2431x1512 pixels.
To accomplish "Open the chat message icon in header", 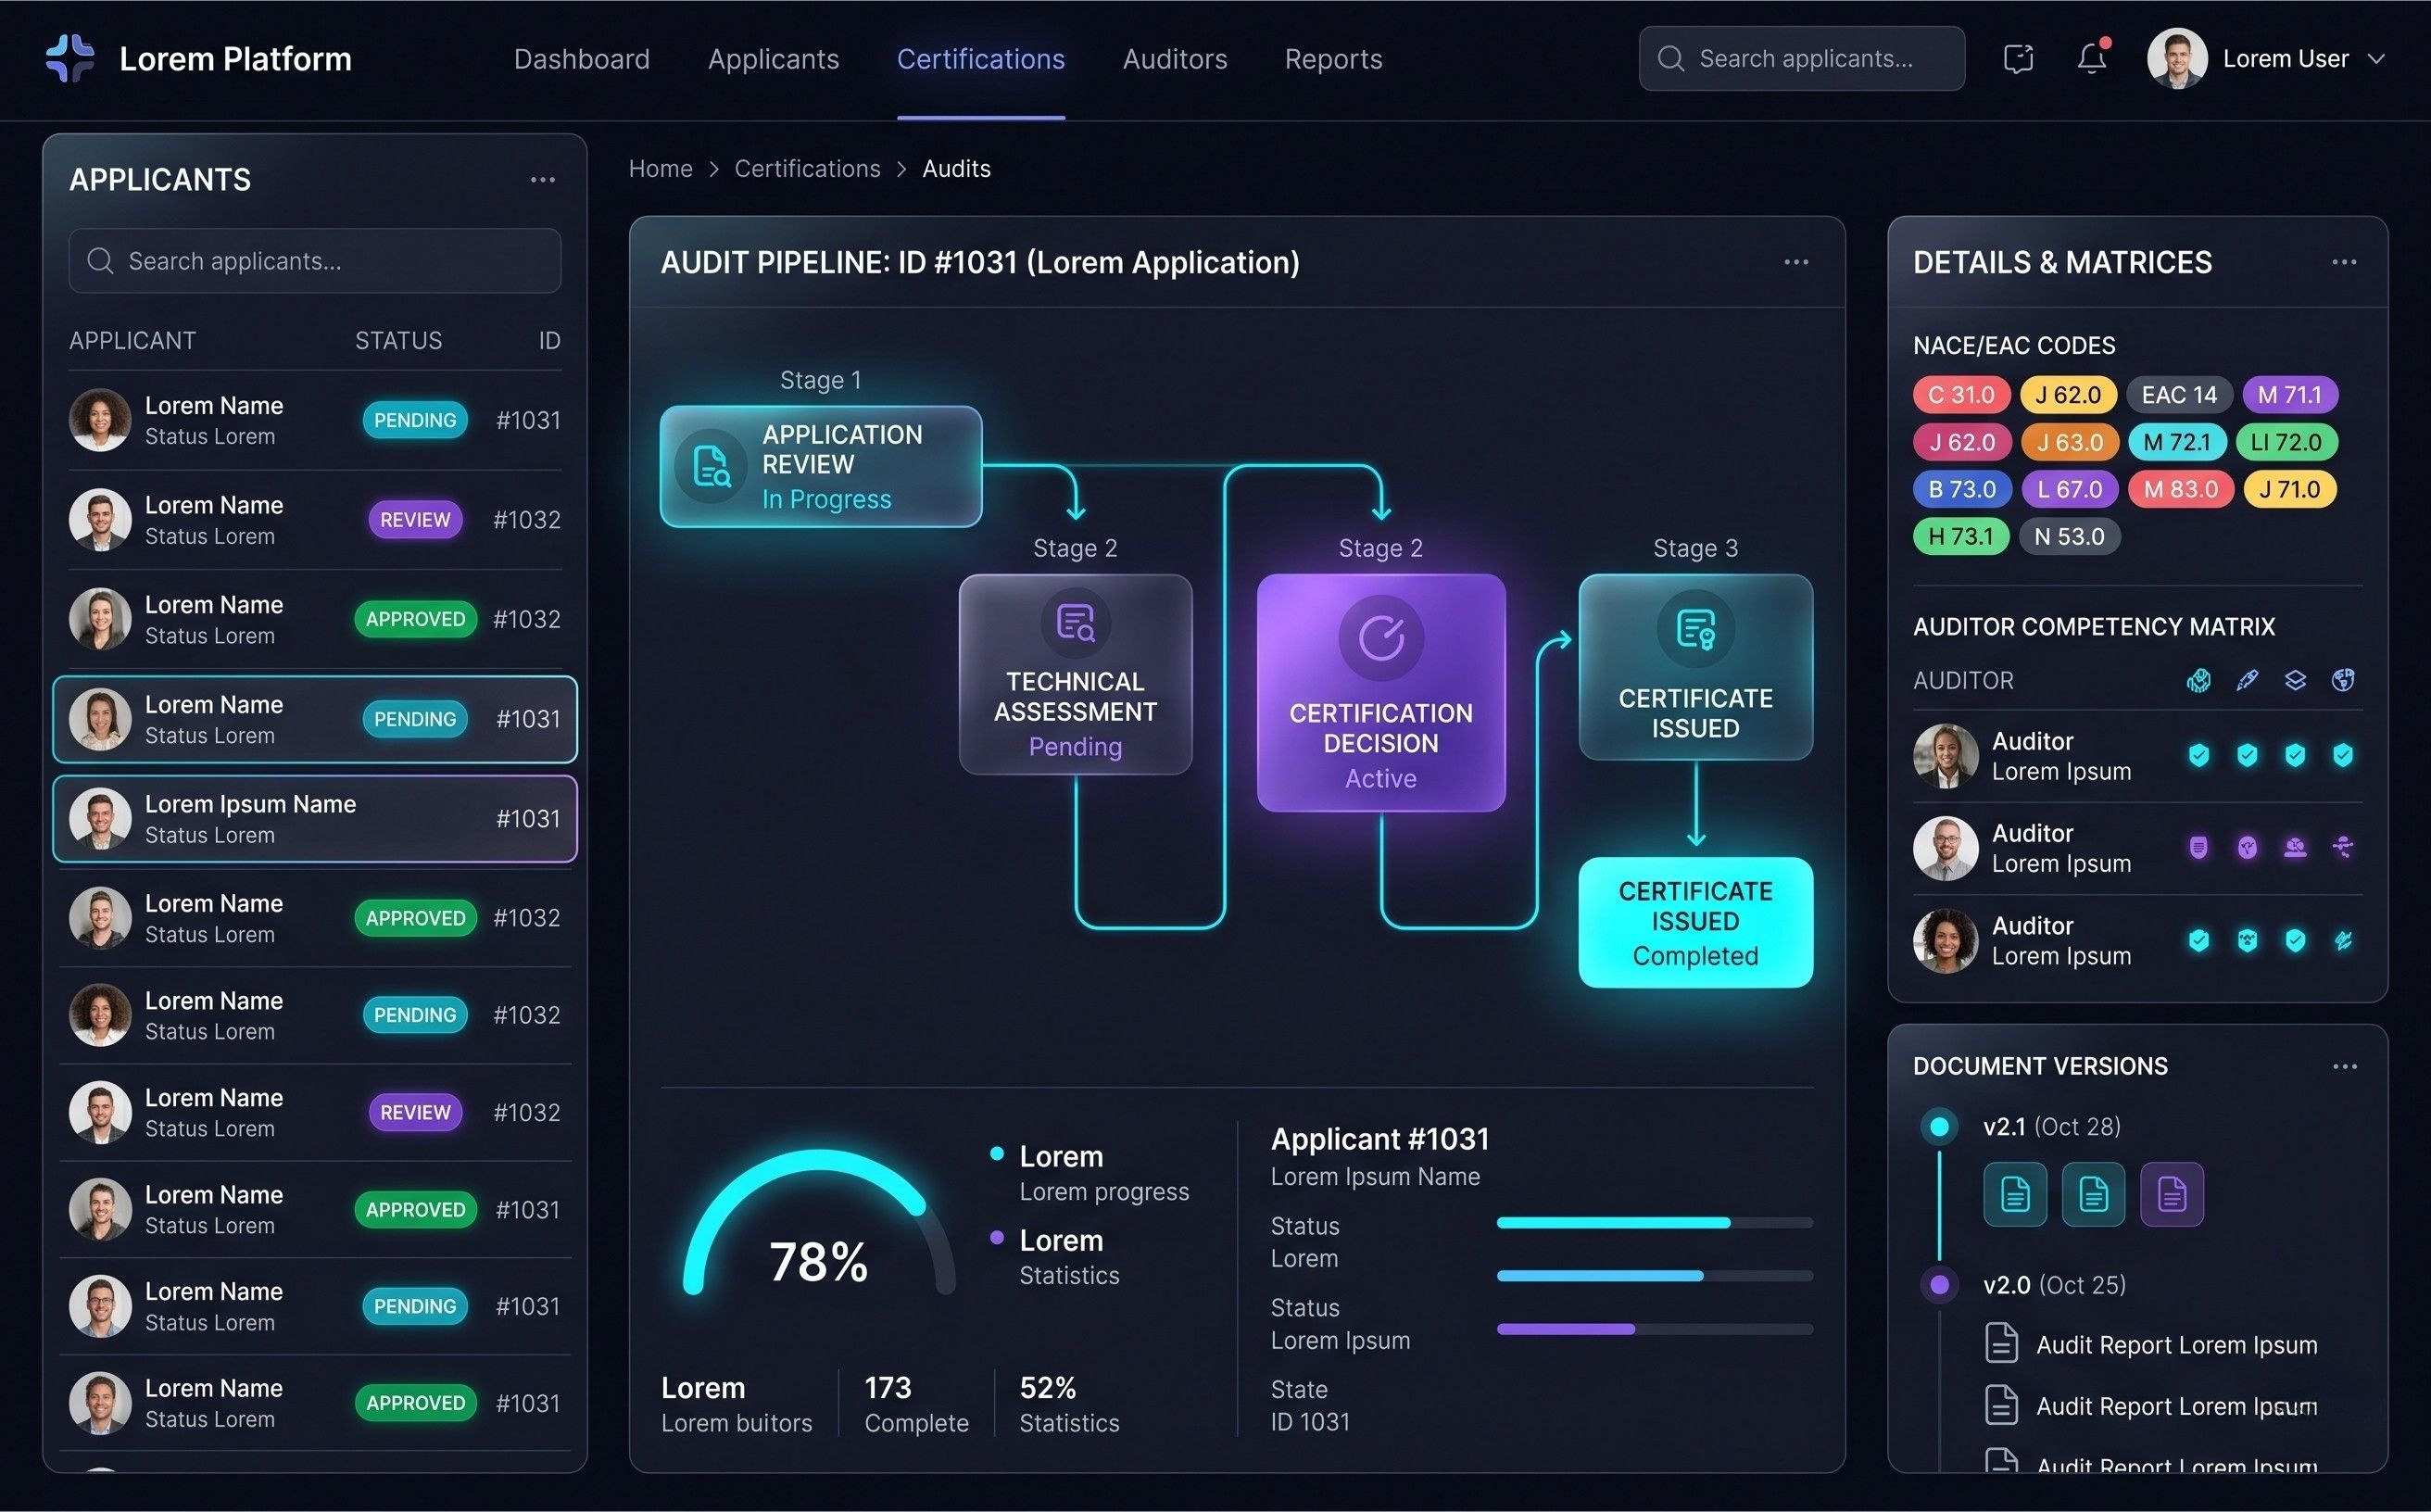I will 2018,58.
